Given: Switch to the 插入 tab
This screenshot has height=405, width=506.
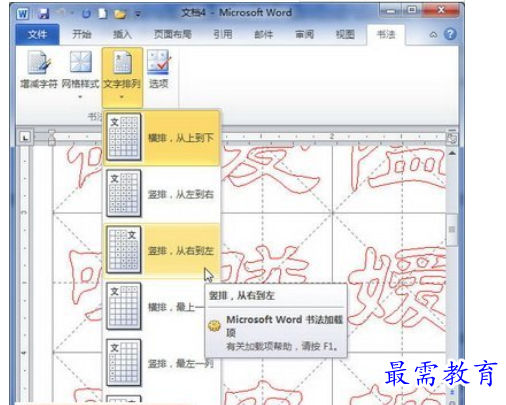Looking at the screenshot, I should coord(122,34).
